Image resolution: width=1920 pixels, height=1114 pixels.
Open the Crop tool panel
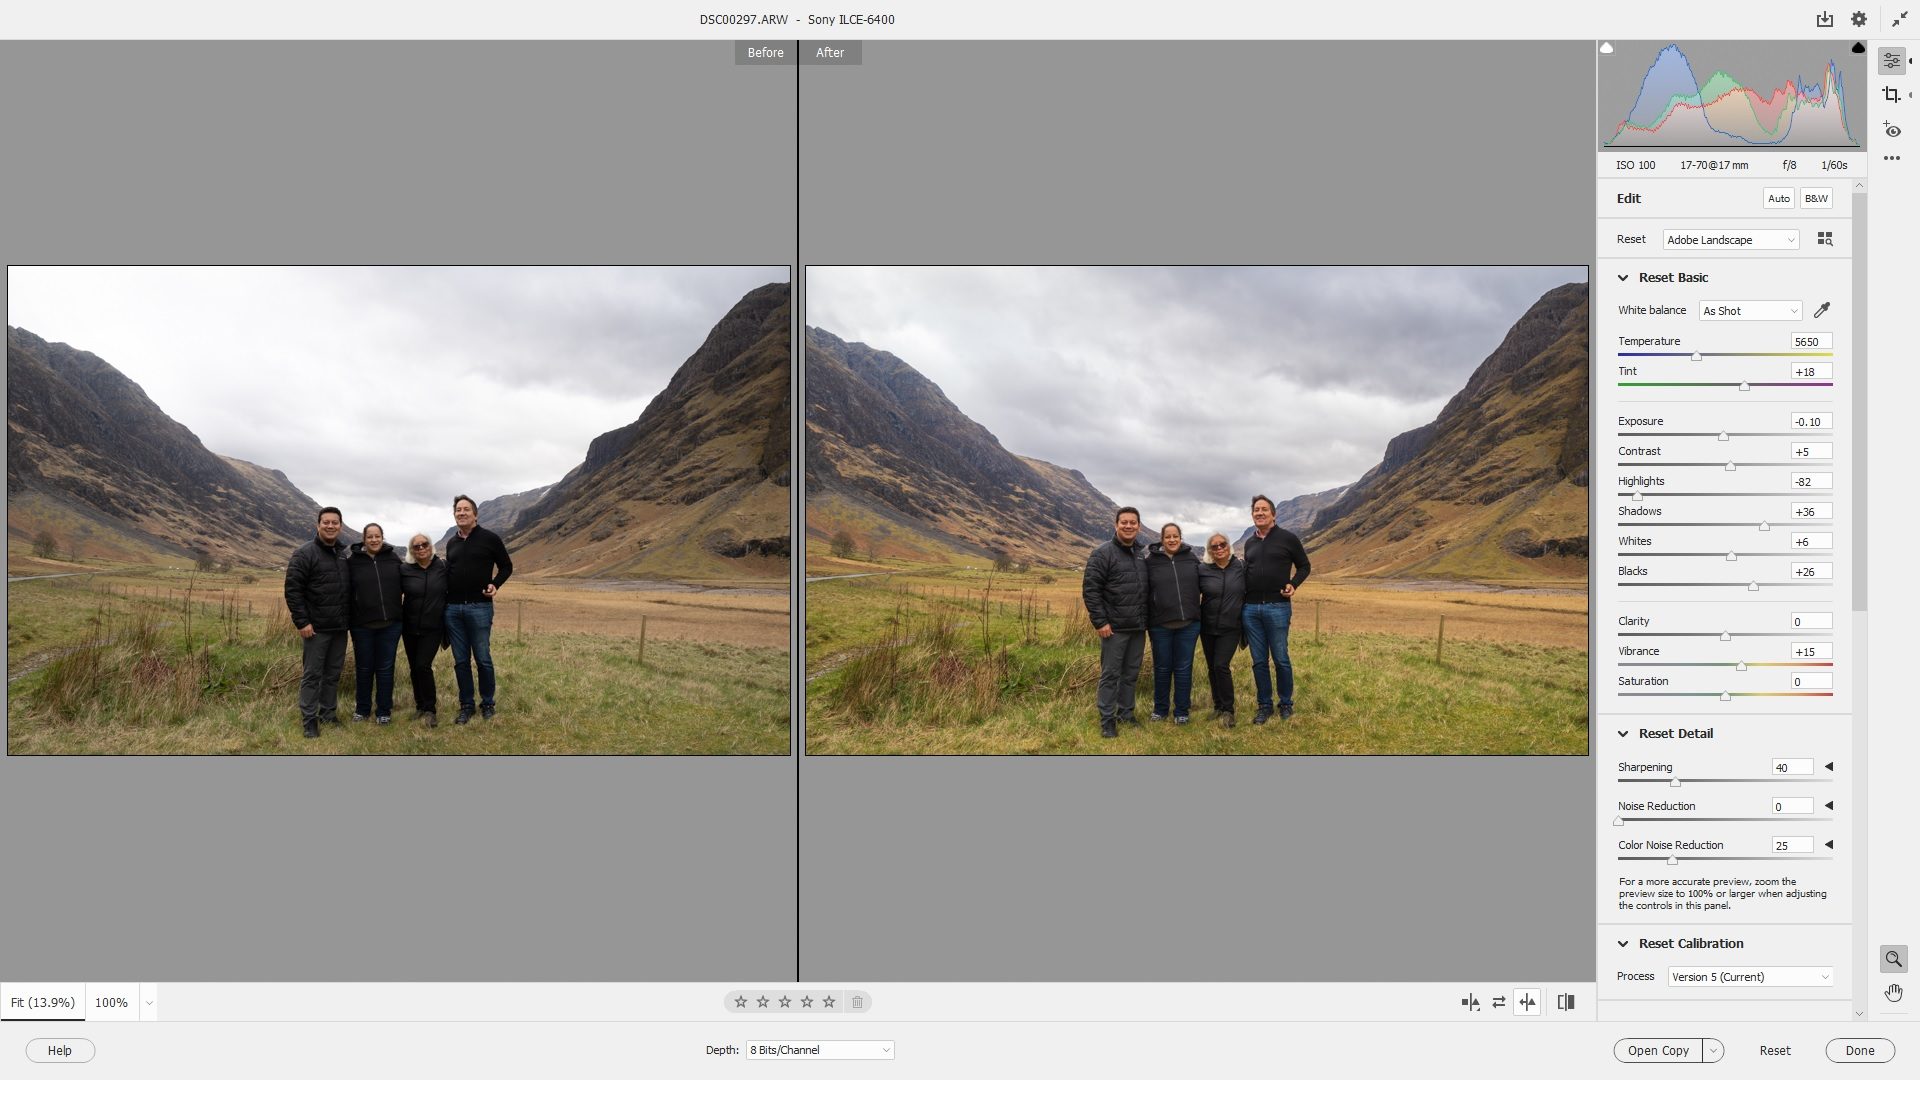pyautogui.click(x=1891, y=95)
